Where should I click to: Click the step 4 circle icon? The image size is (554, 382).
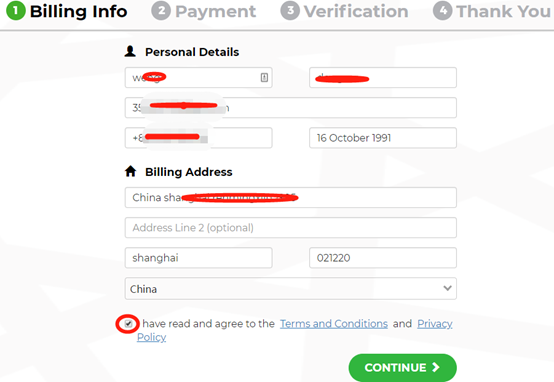443,11
